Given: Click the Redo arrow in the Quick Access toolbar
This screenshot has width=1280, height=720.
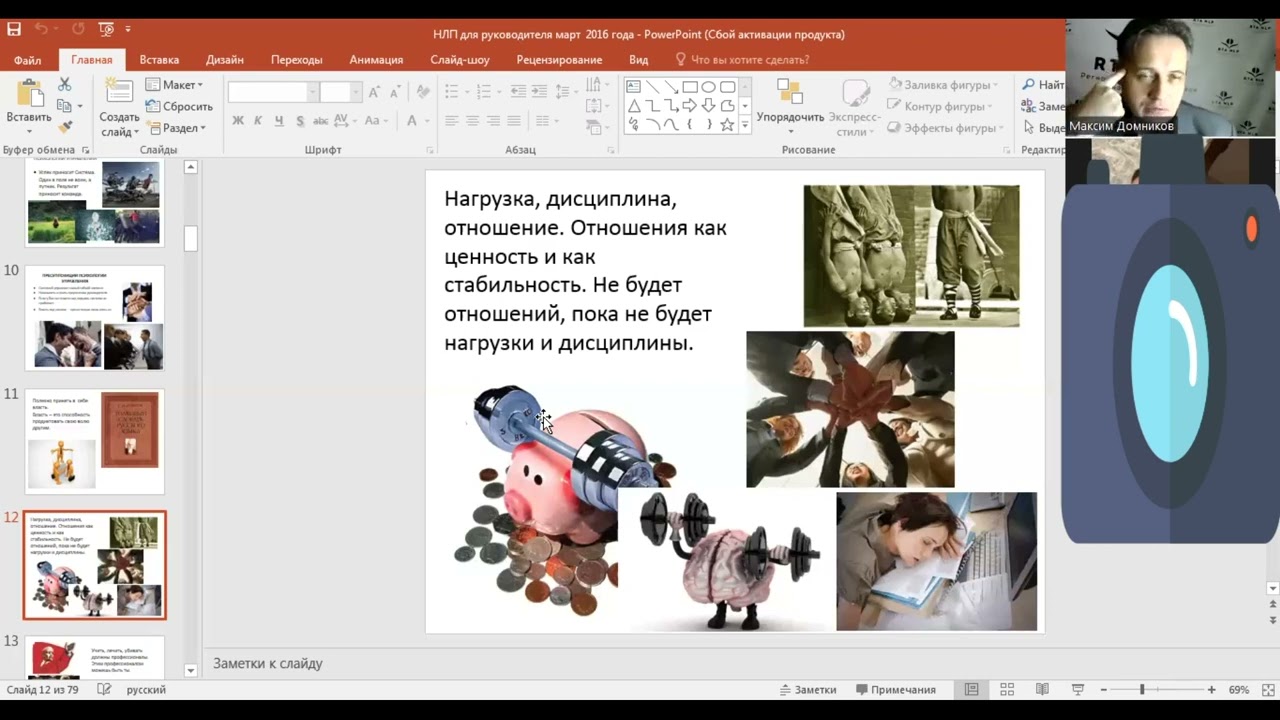Looking at the screenshot, I should pyautogui.click(x=78, y=29).
